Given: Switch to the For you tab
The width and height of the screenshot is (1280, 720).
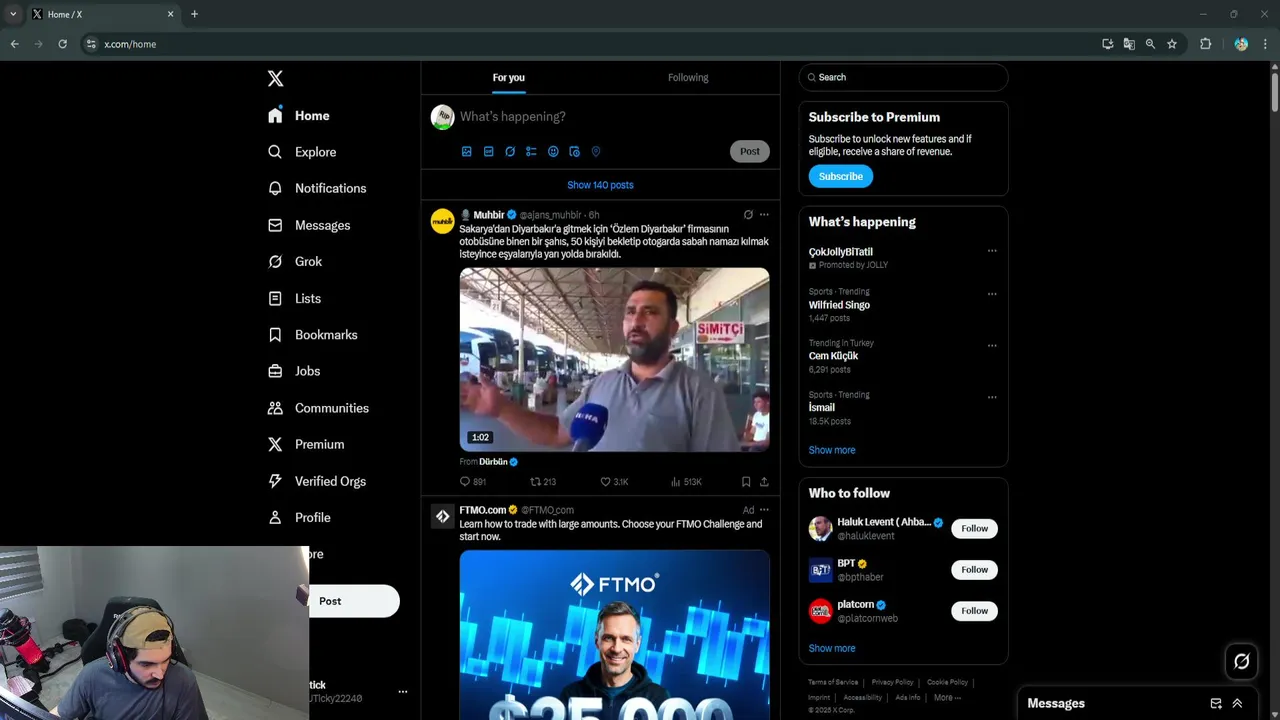Looking at the screenshot, I should [x=508, y=77].
